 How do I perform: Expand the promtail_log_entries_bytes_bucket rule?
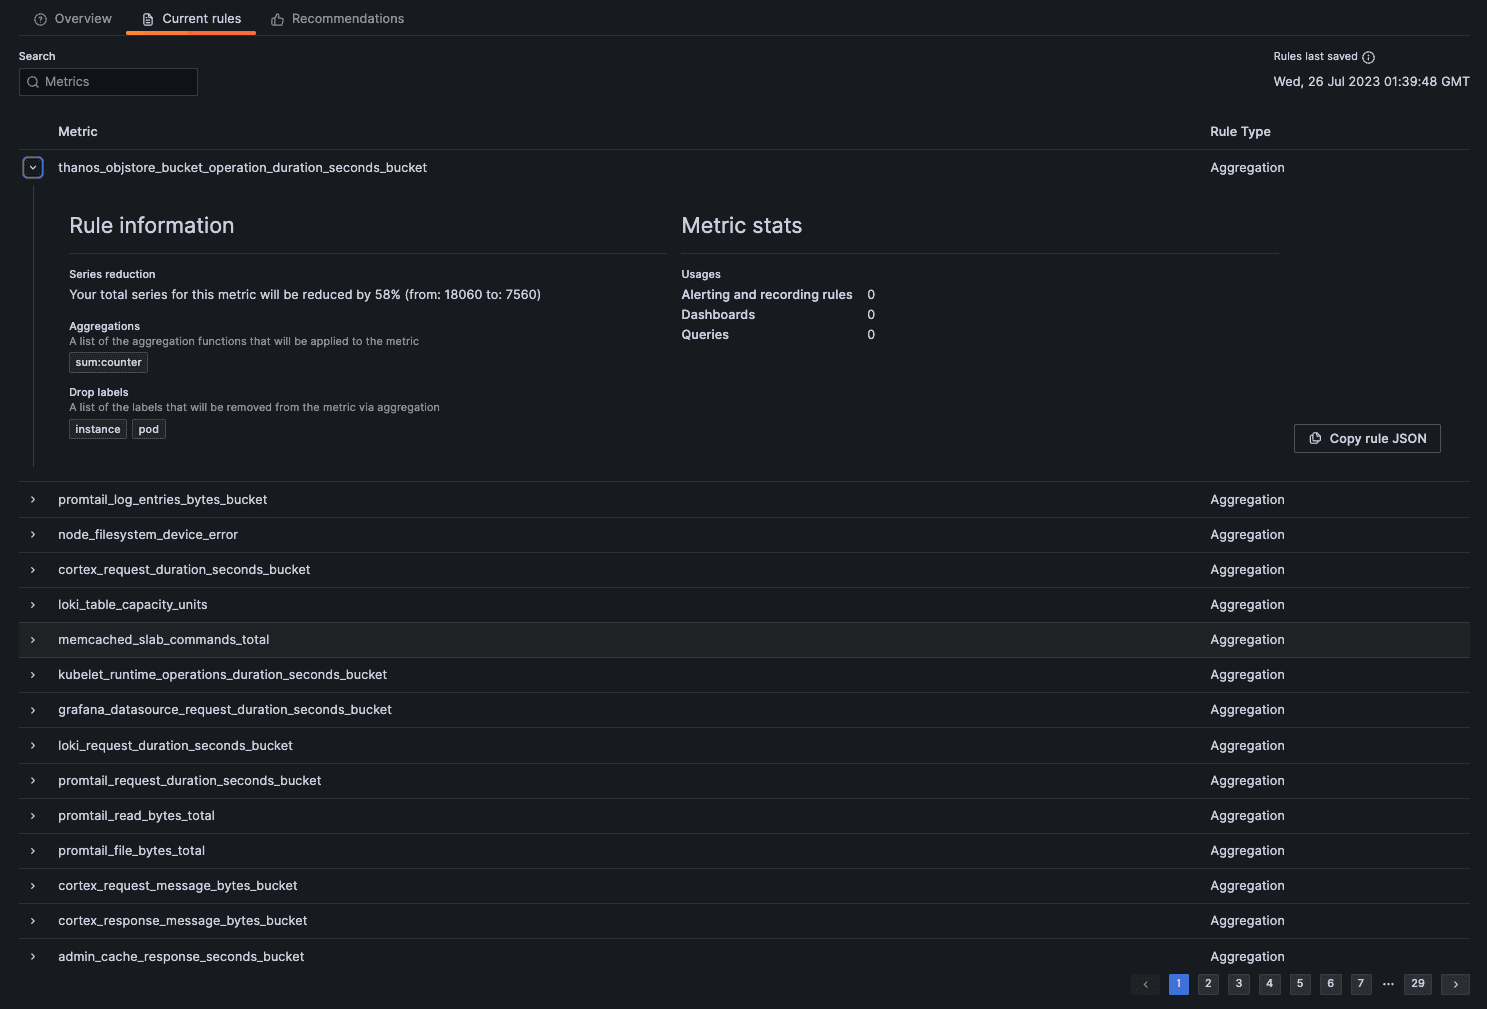pyautogui.click(x=33, y=499)
